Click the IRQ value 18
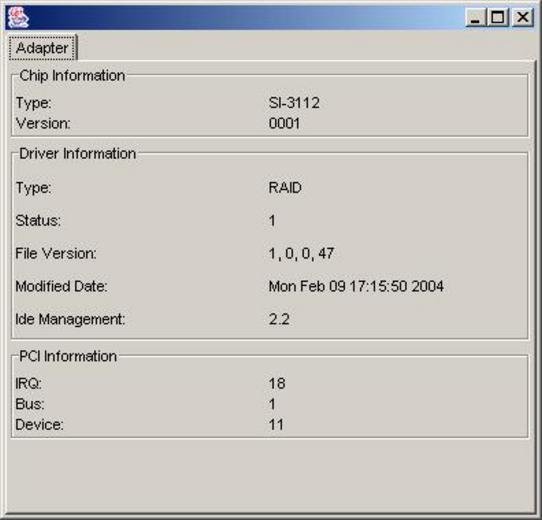Screen dimensions: 542x520 point(277,383)
